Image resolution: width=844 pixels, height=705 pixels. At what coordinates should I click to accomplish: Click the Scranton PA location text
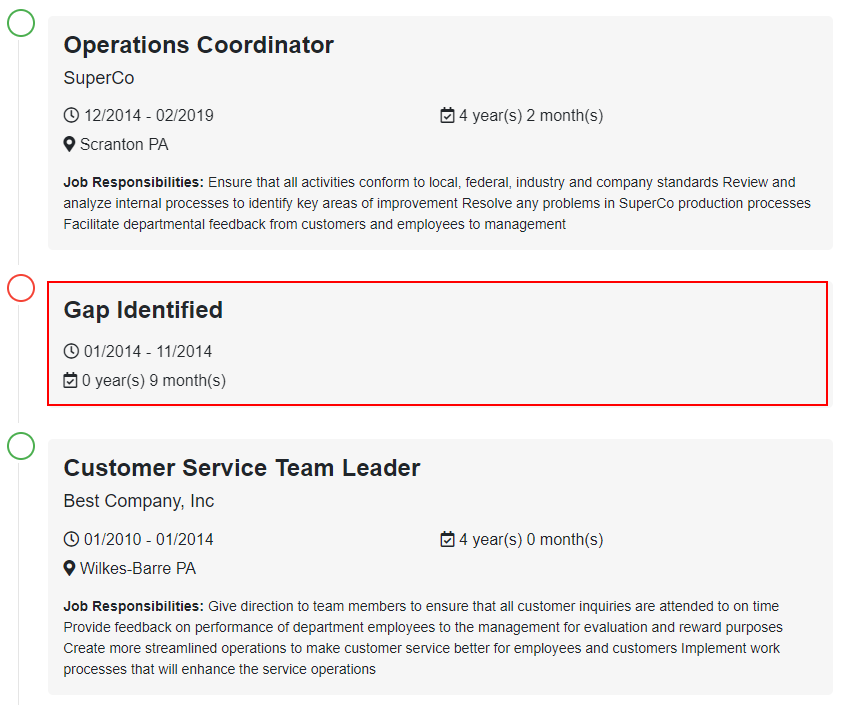pos(124,144)
